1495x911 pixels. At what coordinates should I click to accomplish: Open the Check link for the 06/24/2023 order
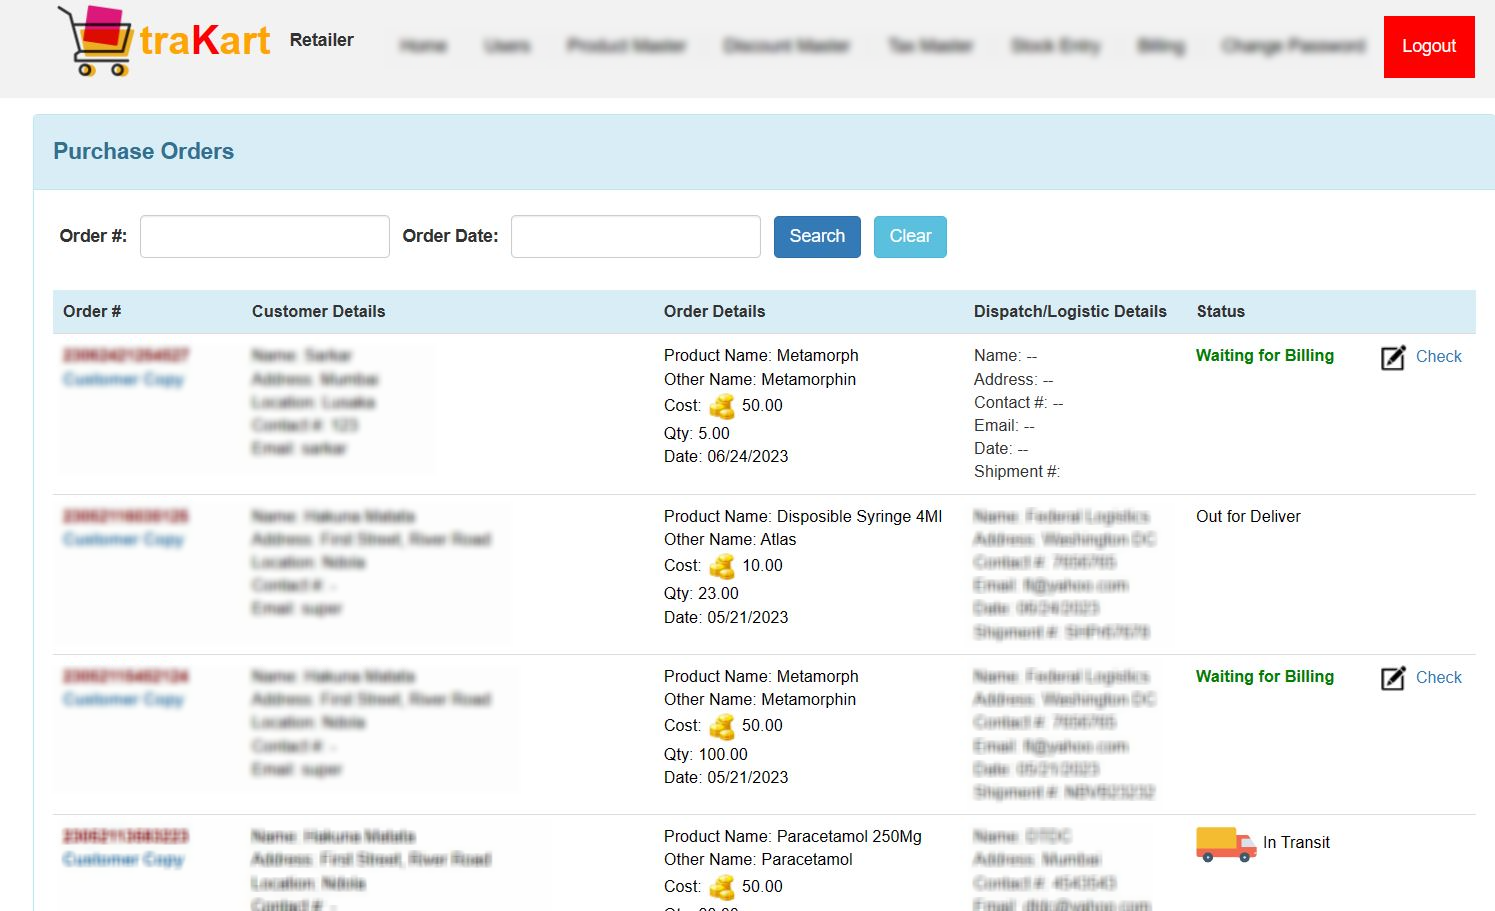1438,357
